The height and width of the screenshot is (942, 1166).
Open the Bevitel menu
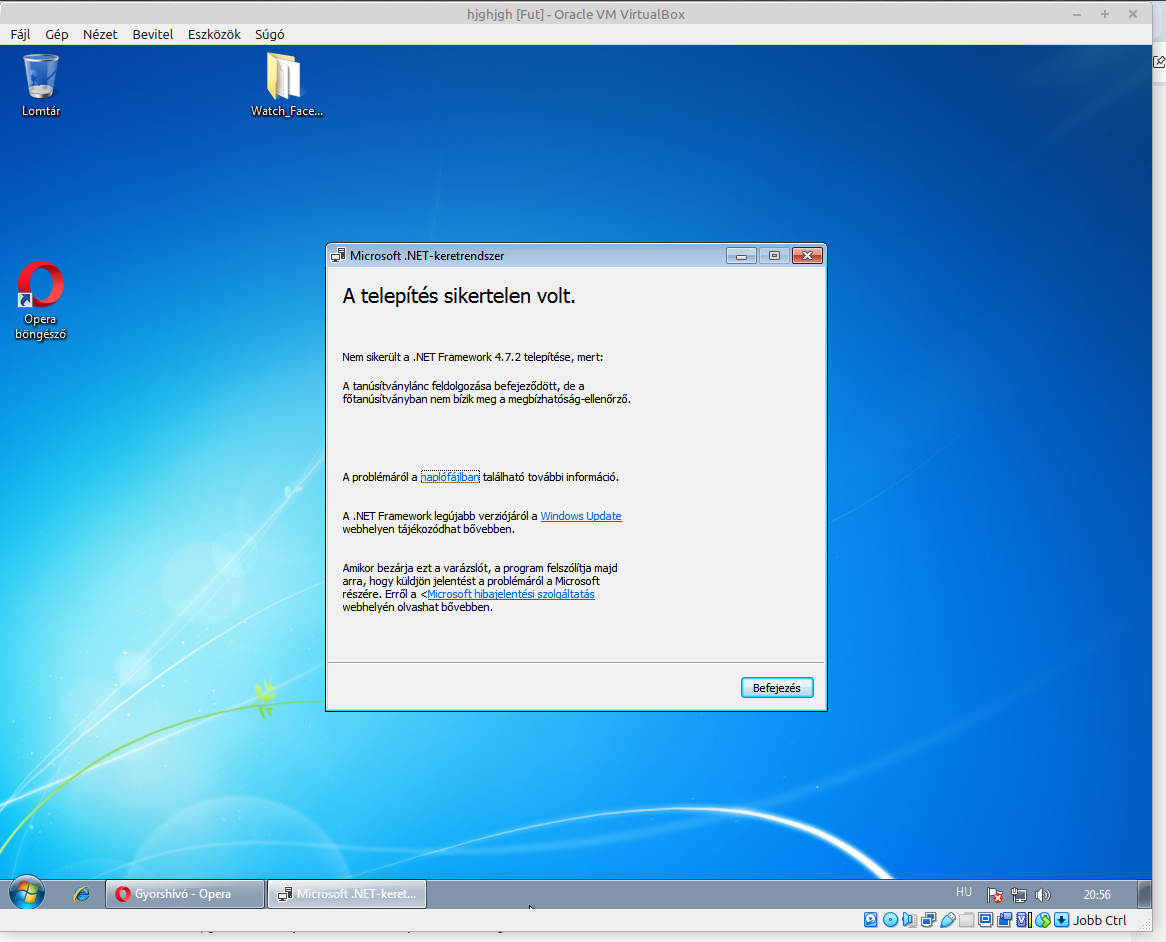152,34
